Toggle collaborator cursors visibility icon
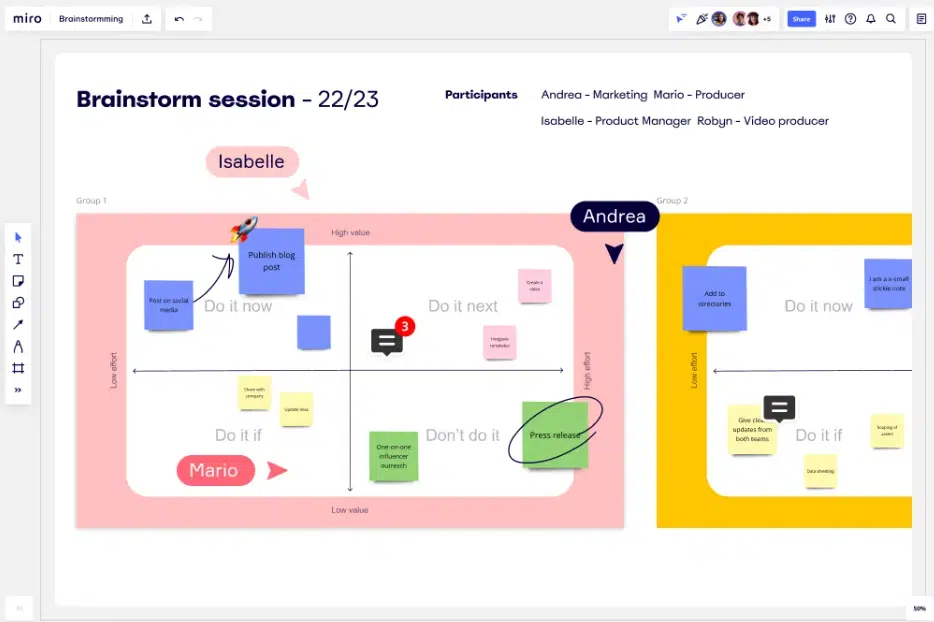Viewport: 934px width, 622px height. (x=682, y=19)
